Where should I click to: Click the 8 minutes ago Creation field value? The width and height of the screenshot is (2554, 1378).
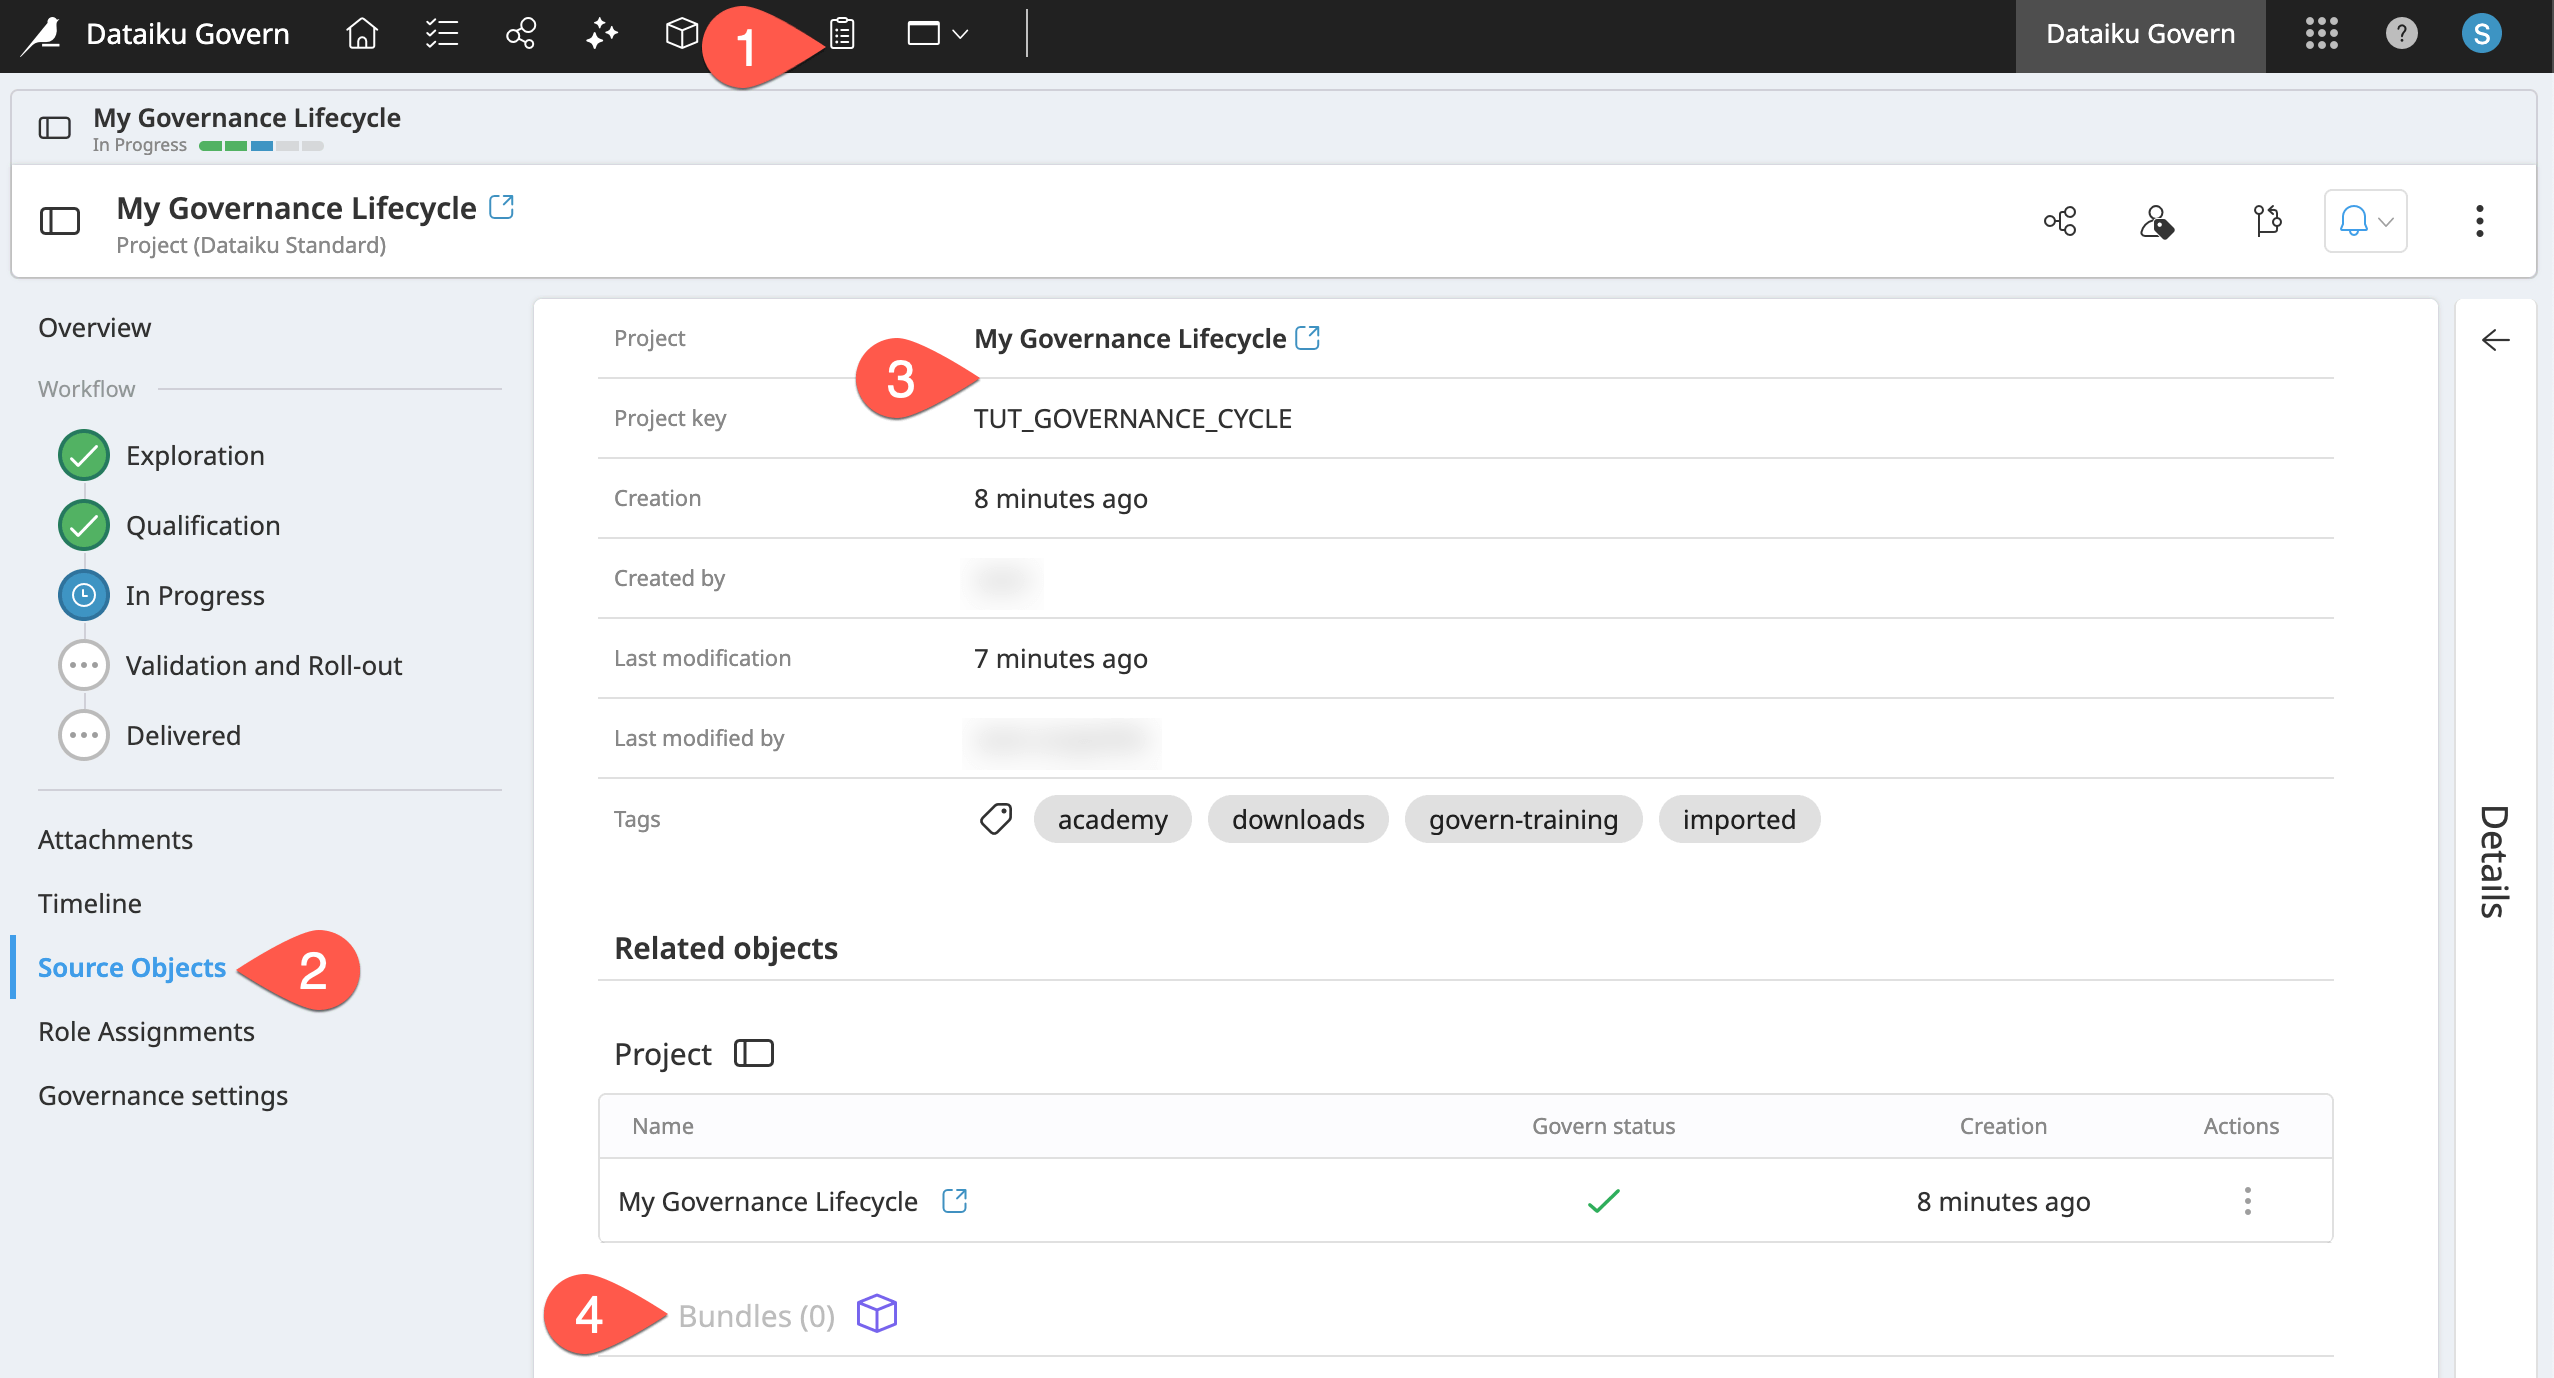tap(1060, 498)
